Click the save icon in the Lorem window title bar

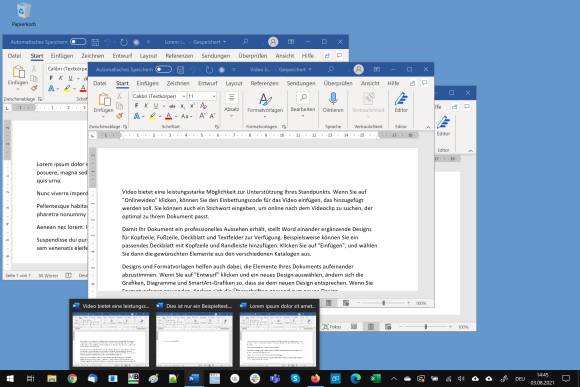[x=95, y=42]
